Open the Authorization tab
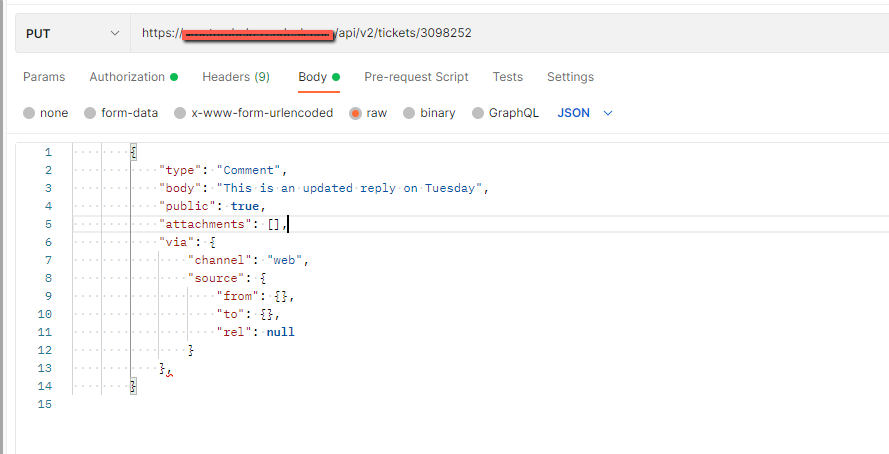 coord(127,77)
